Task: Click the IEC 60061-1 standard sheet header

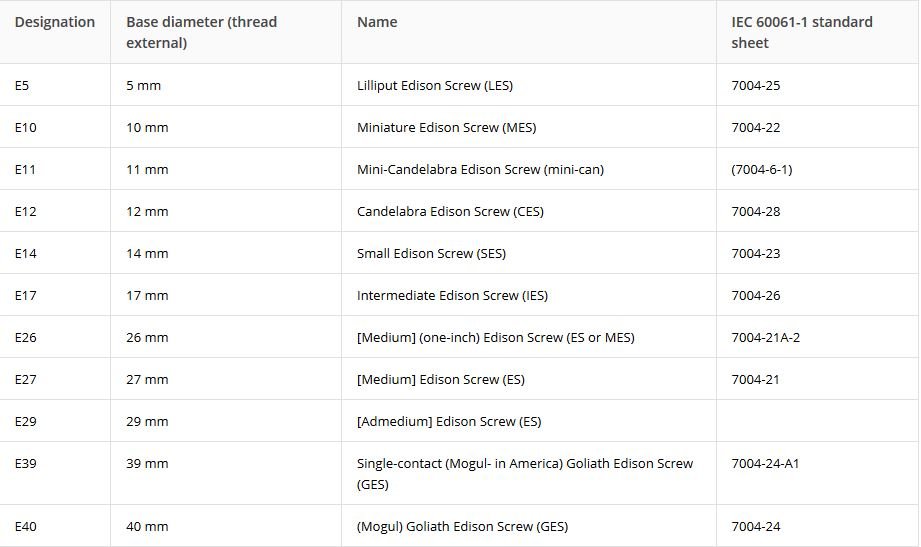Action: 802,32
